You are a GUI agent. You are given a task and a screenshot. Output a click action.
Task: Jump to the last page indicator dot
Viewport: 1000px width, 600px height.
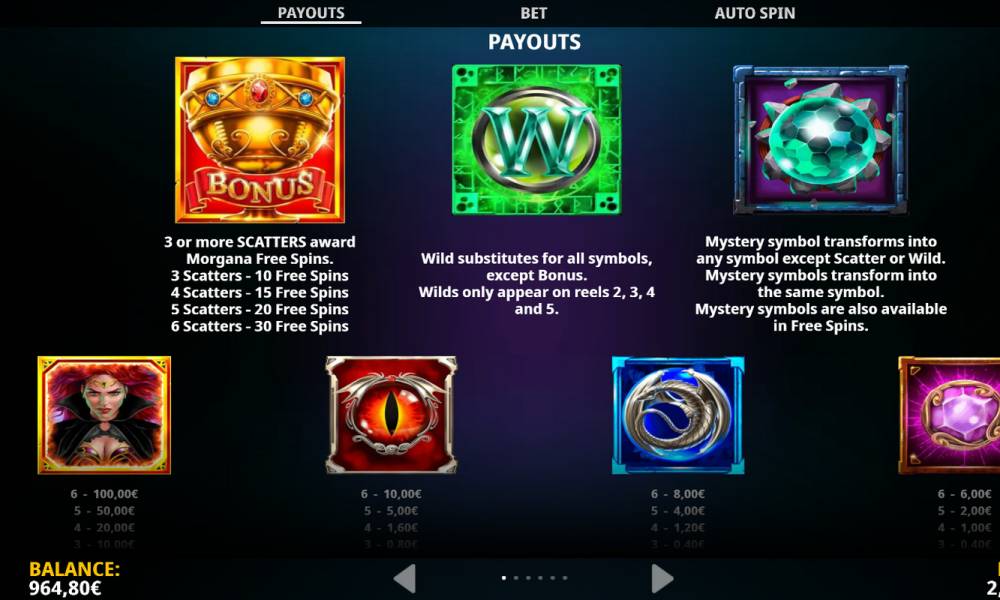click(x=565, y=578)
